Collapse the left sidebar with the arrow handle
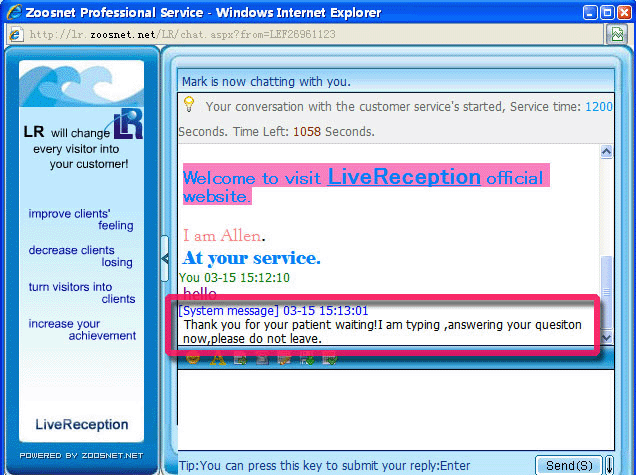The image size is (636, 475). [165, 258]
